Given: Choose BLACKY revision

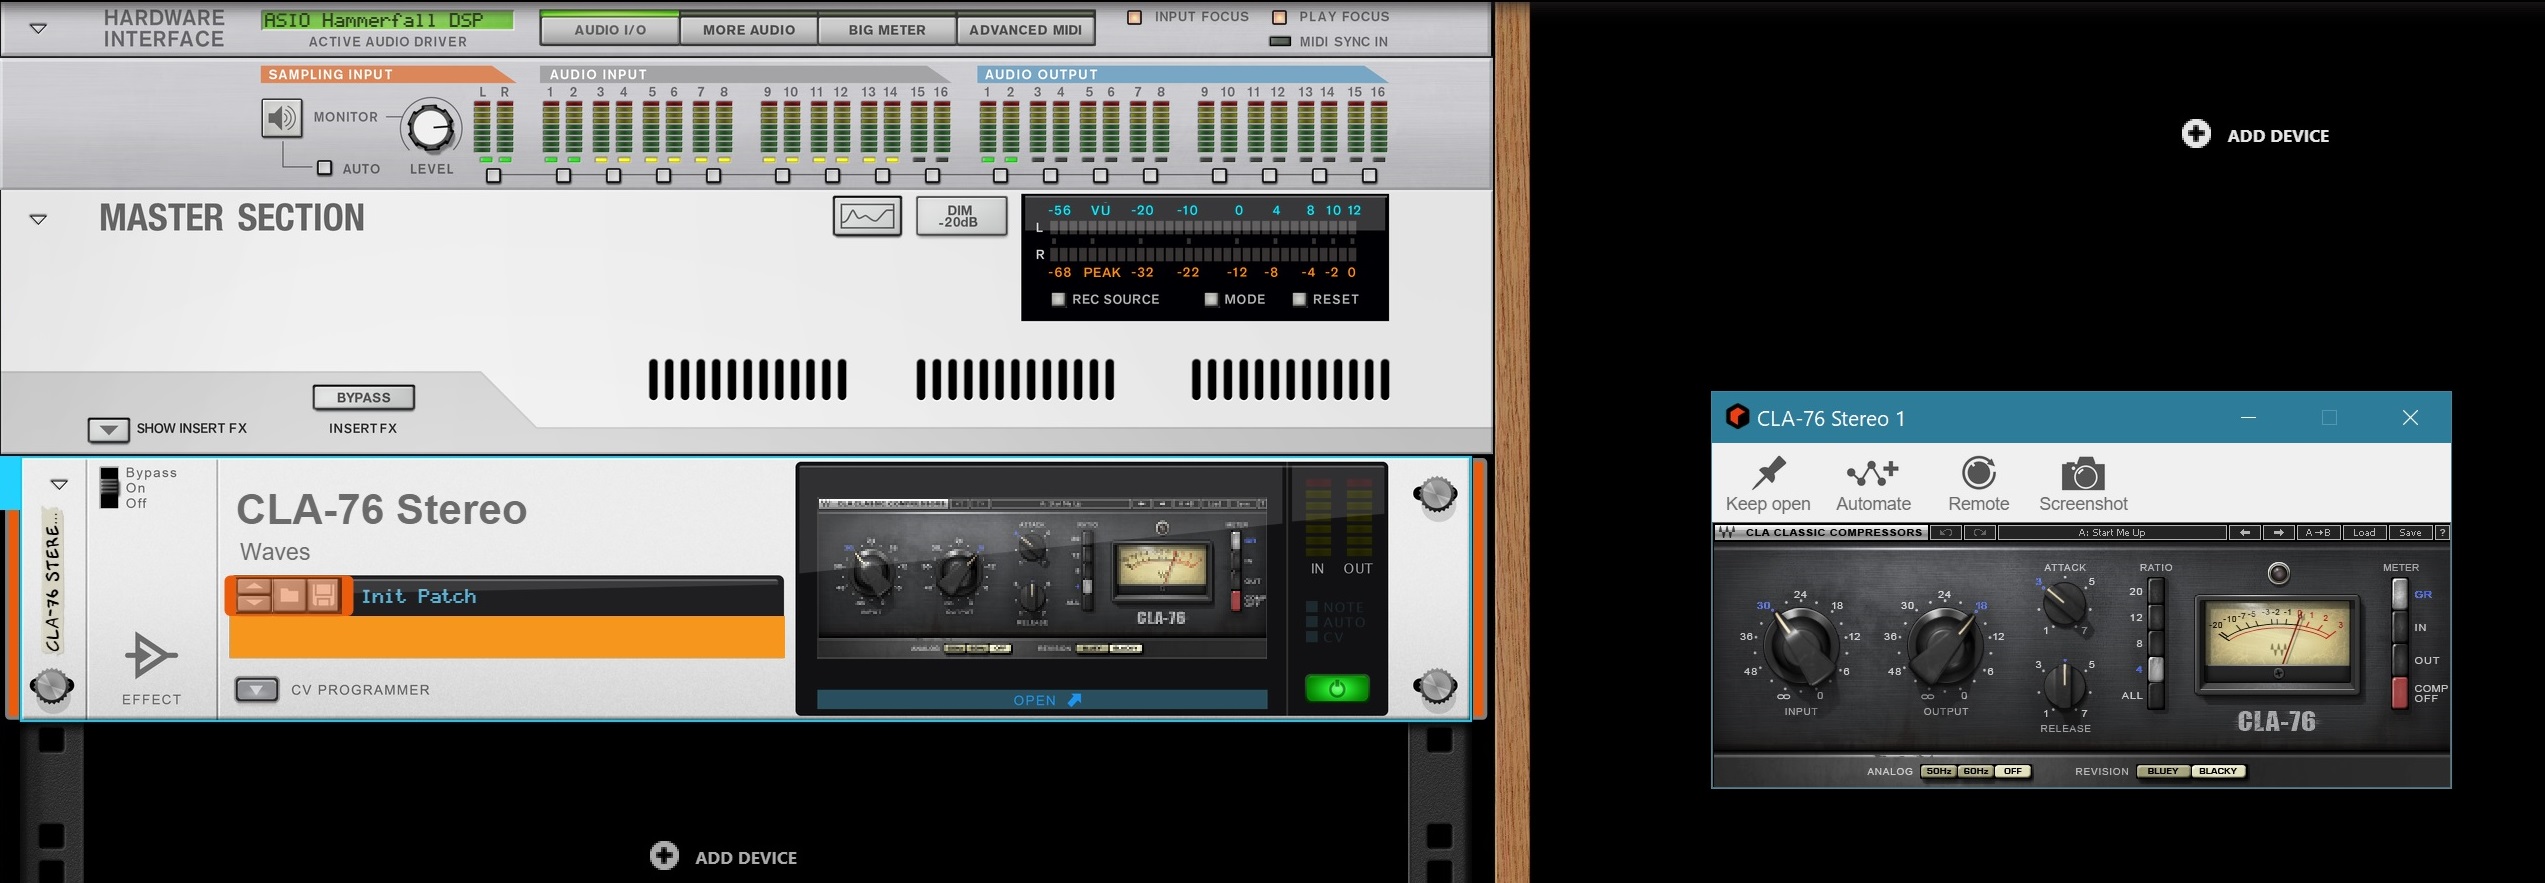Looking at the screenshot, I should (2218, 771).
